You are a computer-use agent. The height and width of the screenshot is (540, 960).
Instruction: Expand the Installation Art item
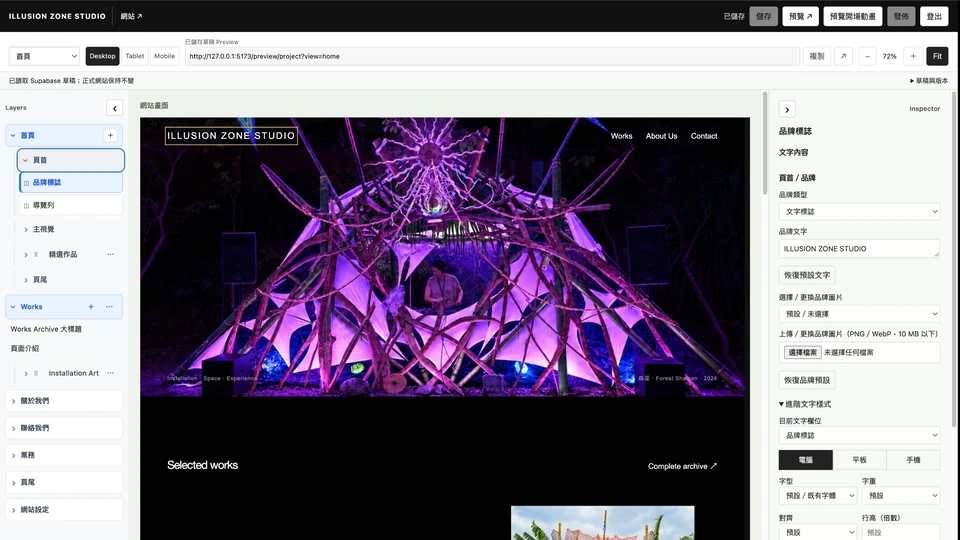(x=26, y=373)
